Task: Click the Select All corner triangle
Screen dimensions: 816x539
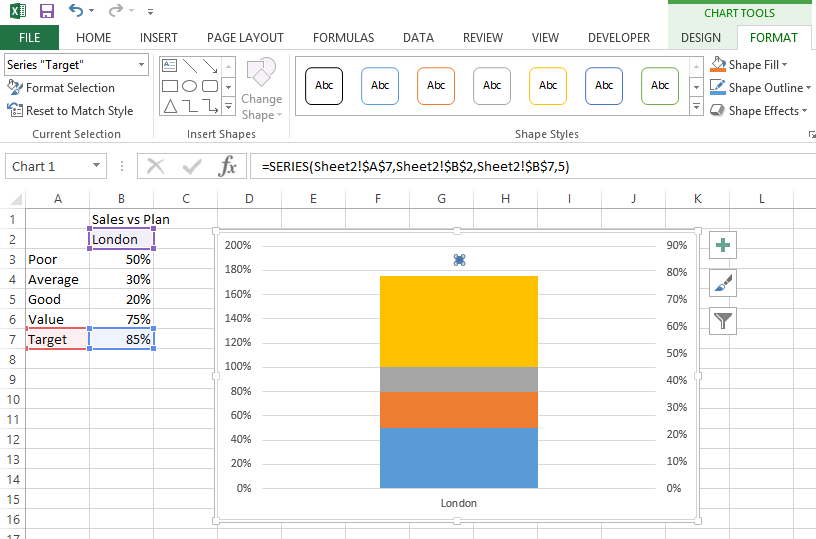Action: tap(16, 199)
